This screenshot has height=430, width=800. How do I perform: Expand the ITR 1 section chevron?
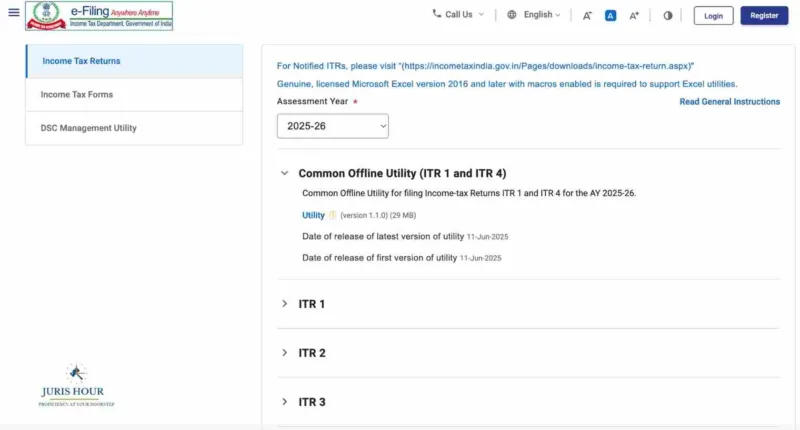(285, 303)
